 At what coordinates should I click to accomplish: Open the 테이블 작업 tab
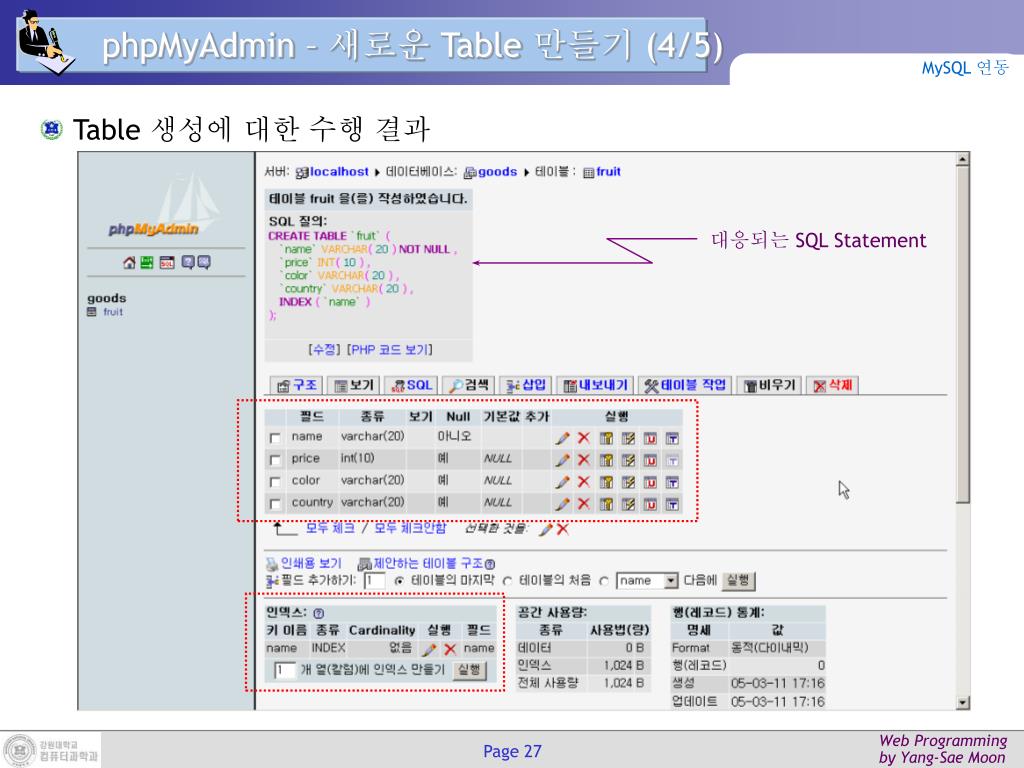pos(684,385)
